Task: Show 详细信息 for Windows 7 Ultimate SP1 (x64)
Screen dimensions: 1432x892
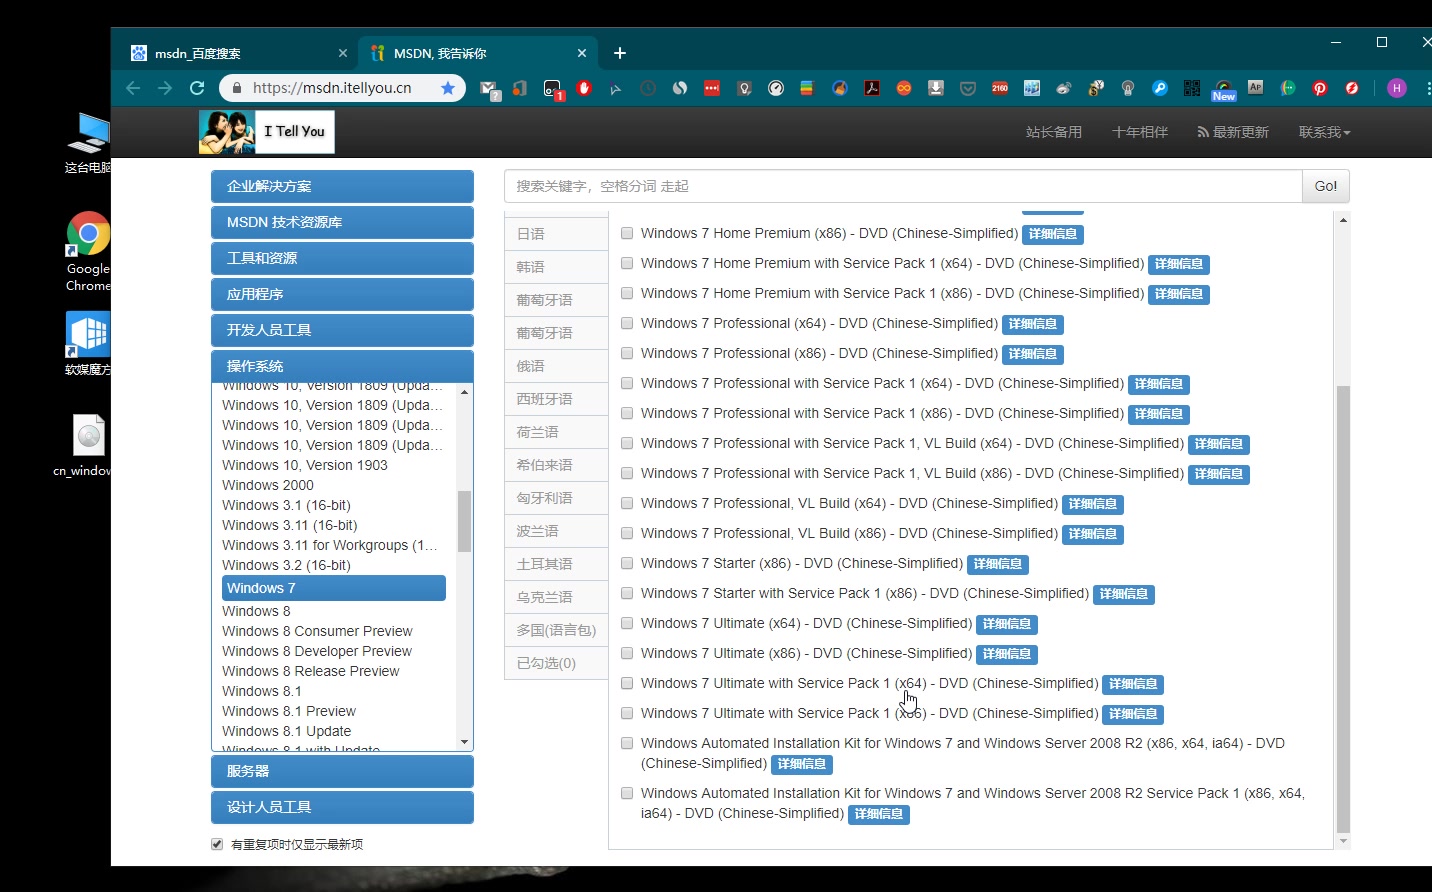Action: (x=1133, y=684)
